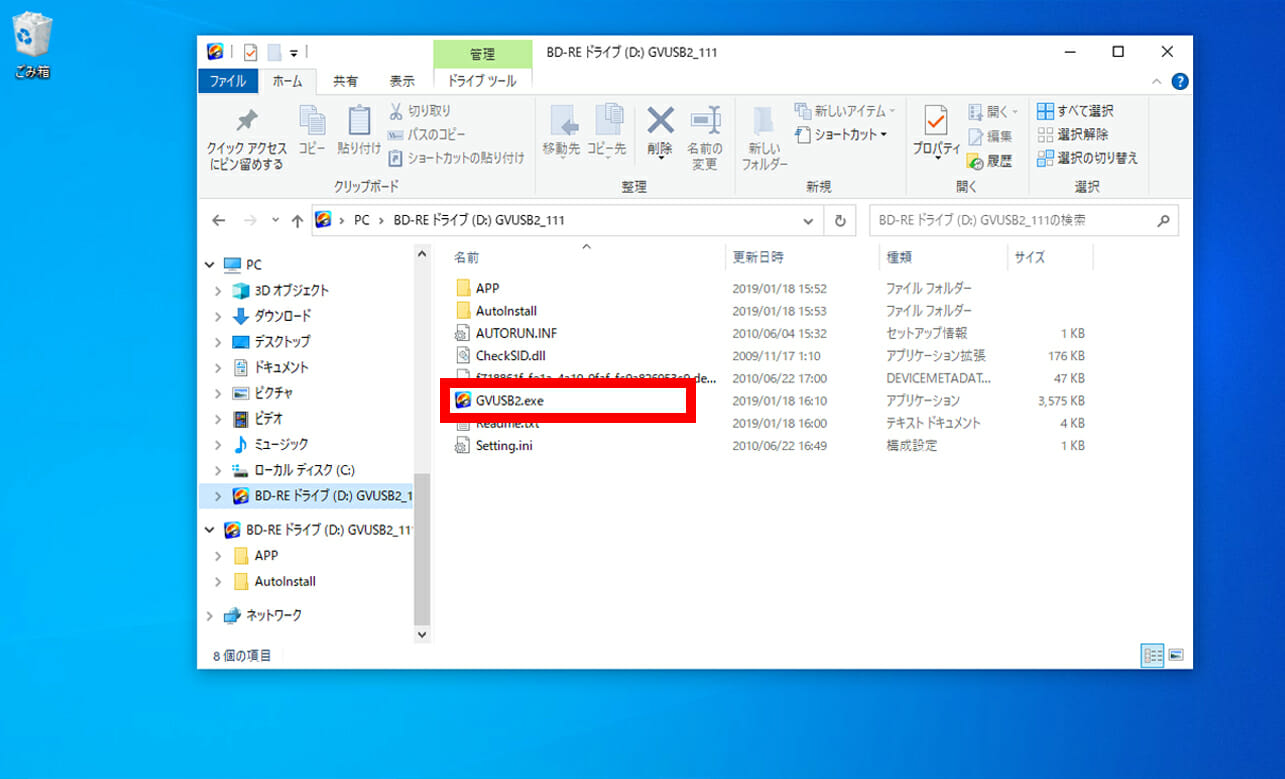The image size is (1285, 779).
Task: Click the search box for GVUSB2_111
Action: point(1010,221)
